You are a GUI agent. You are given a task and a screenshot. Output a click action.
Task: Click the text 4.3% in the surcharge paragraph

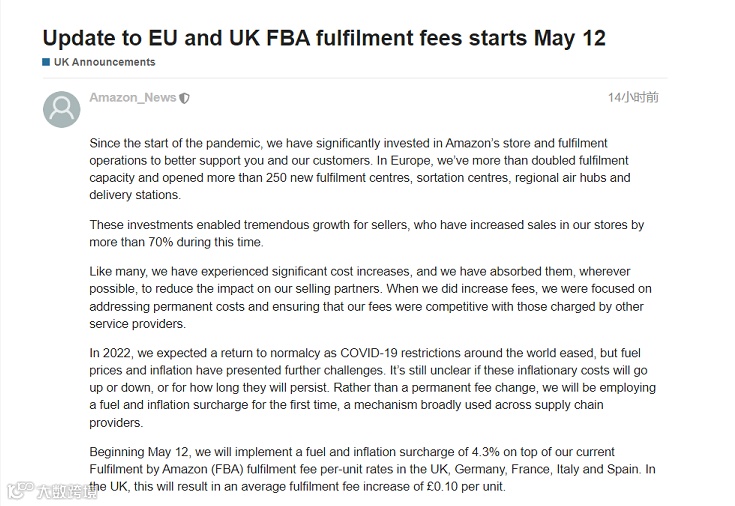coord(486,452)
